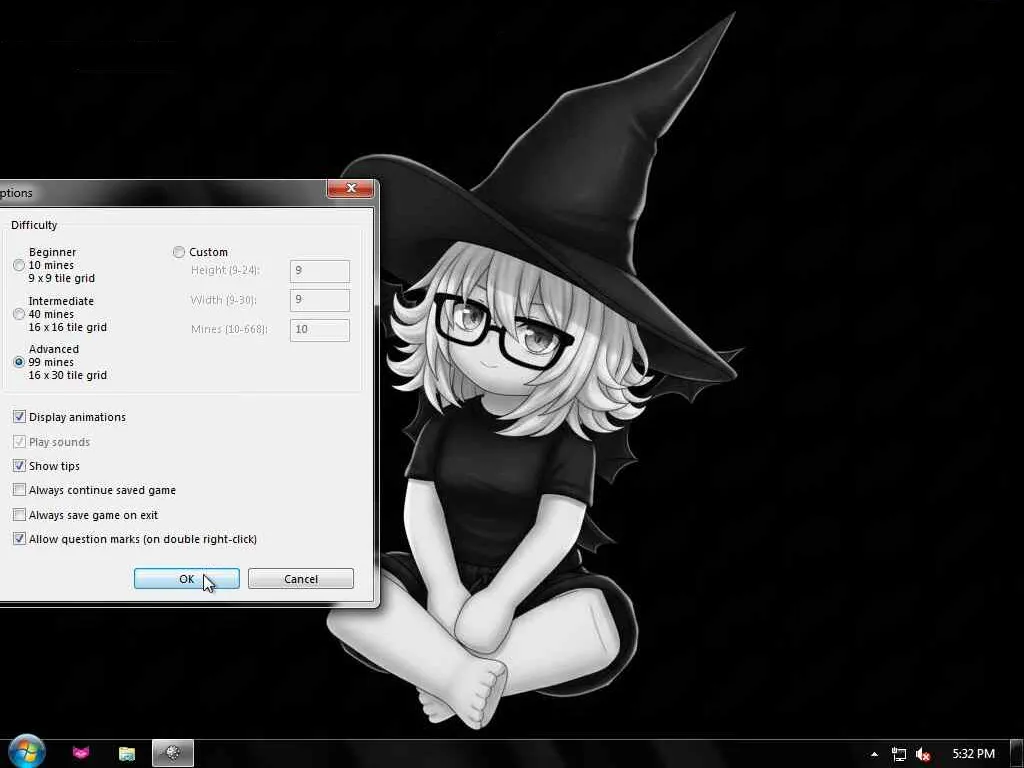1024x768 pixels.
Task: Switch to Minesweeper taskbar button
Action: coord(173,754)
